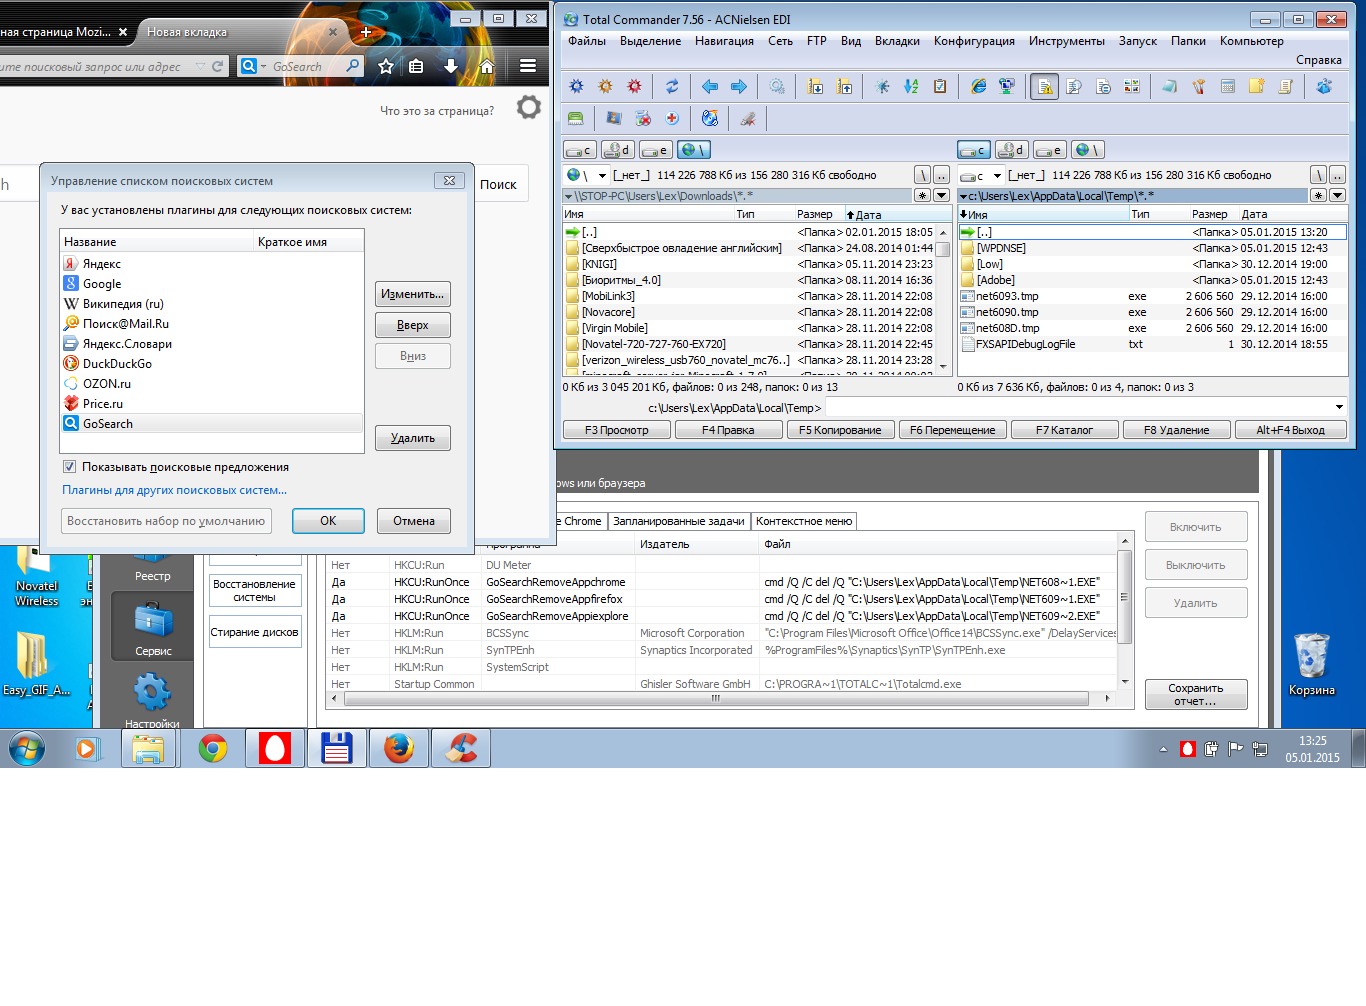The image size is (1366, 1006).
Task: Switch to the Запланированные задачи tab
Action: pos(678,521)
